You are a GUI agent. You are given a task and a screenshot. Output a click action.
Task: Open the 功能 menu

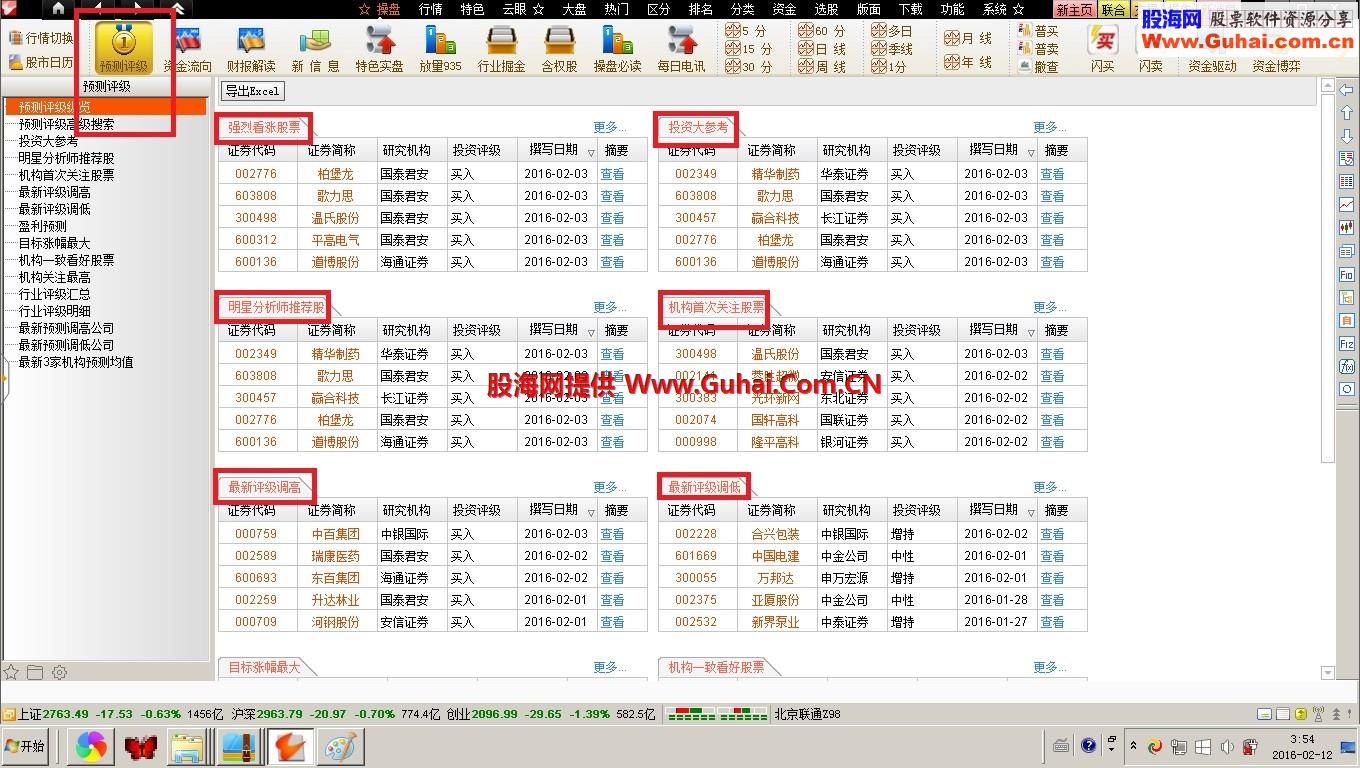coord(953,9)
